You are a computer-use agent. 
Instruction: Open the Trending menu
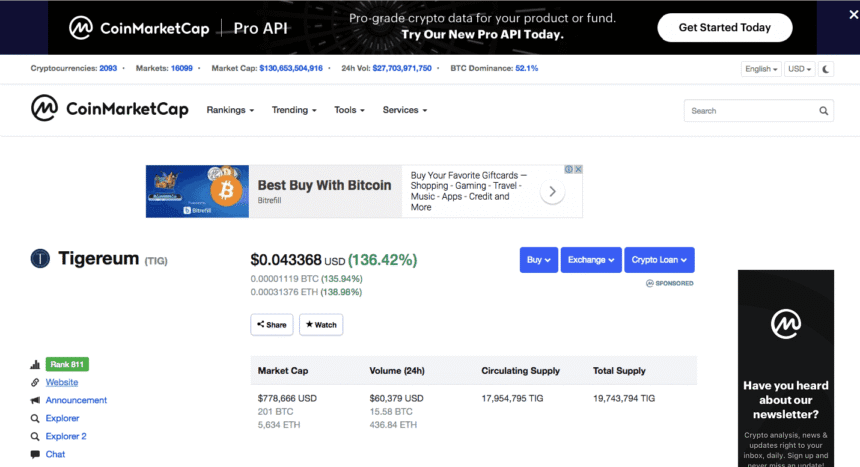pyautogui.click(x=294, y=110)
